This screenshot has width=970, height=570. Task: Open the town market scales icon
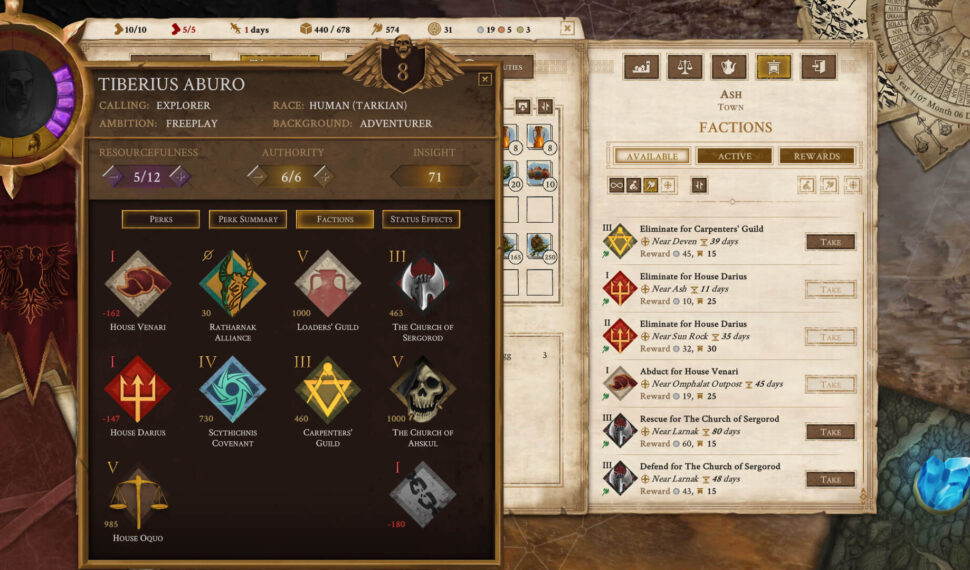[x=684, y=67]
